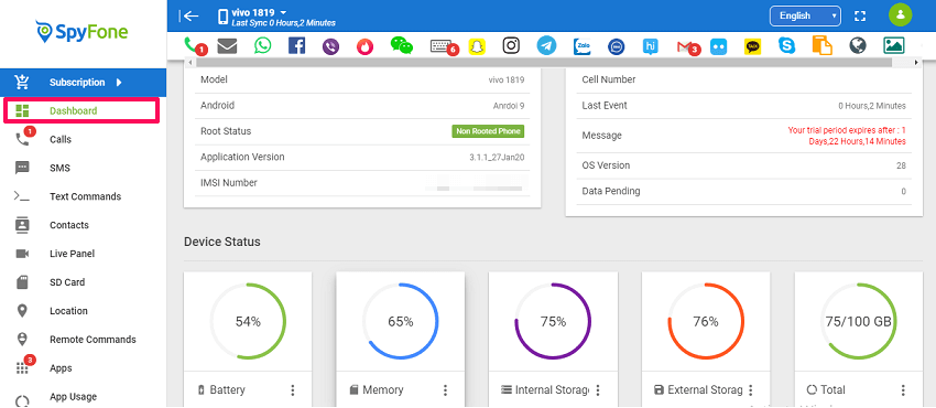Open the English language dropdown
Screen dimensions: 936x408
point(805,16)
